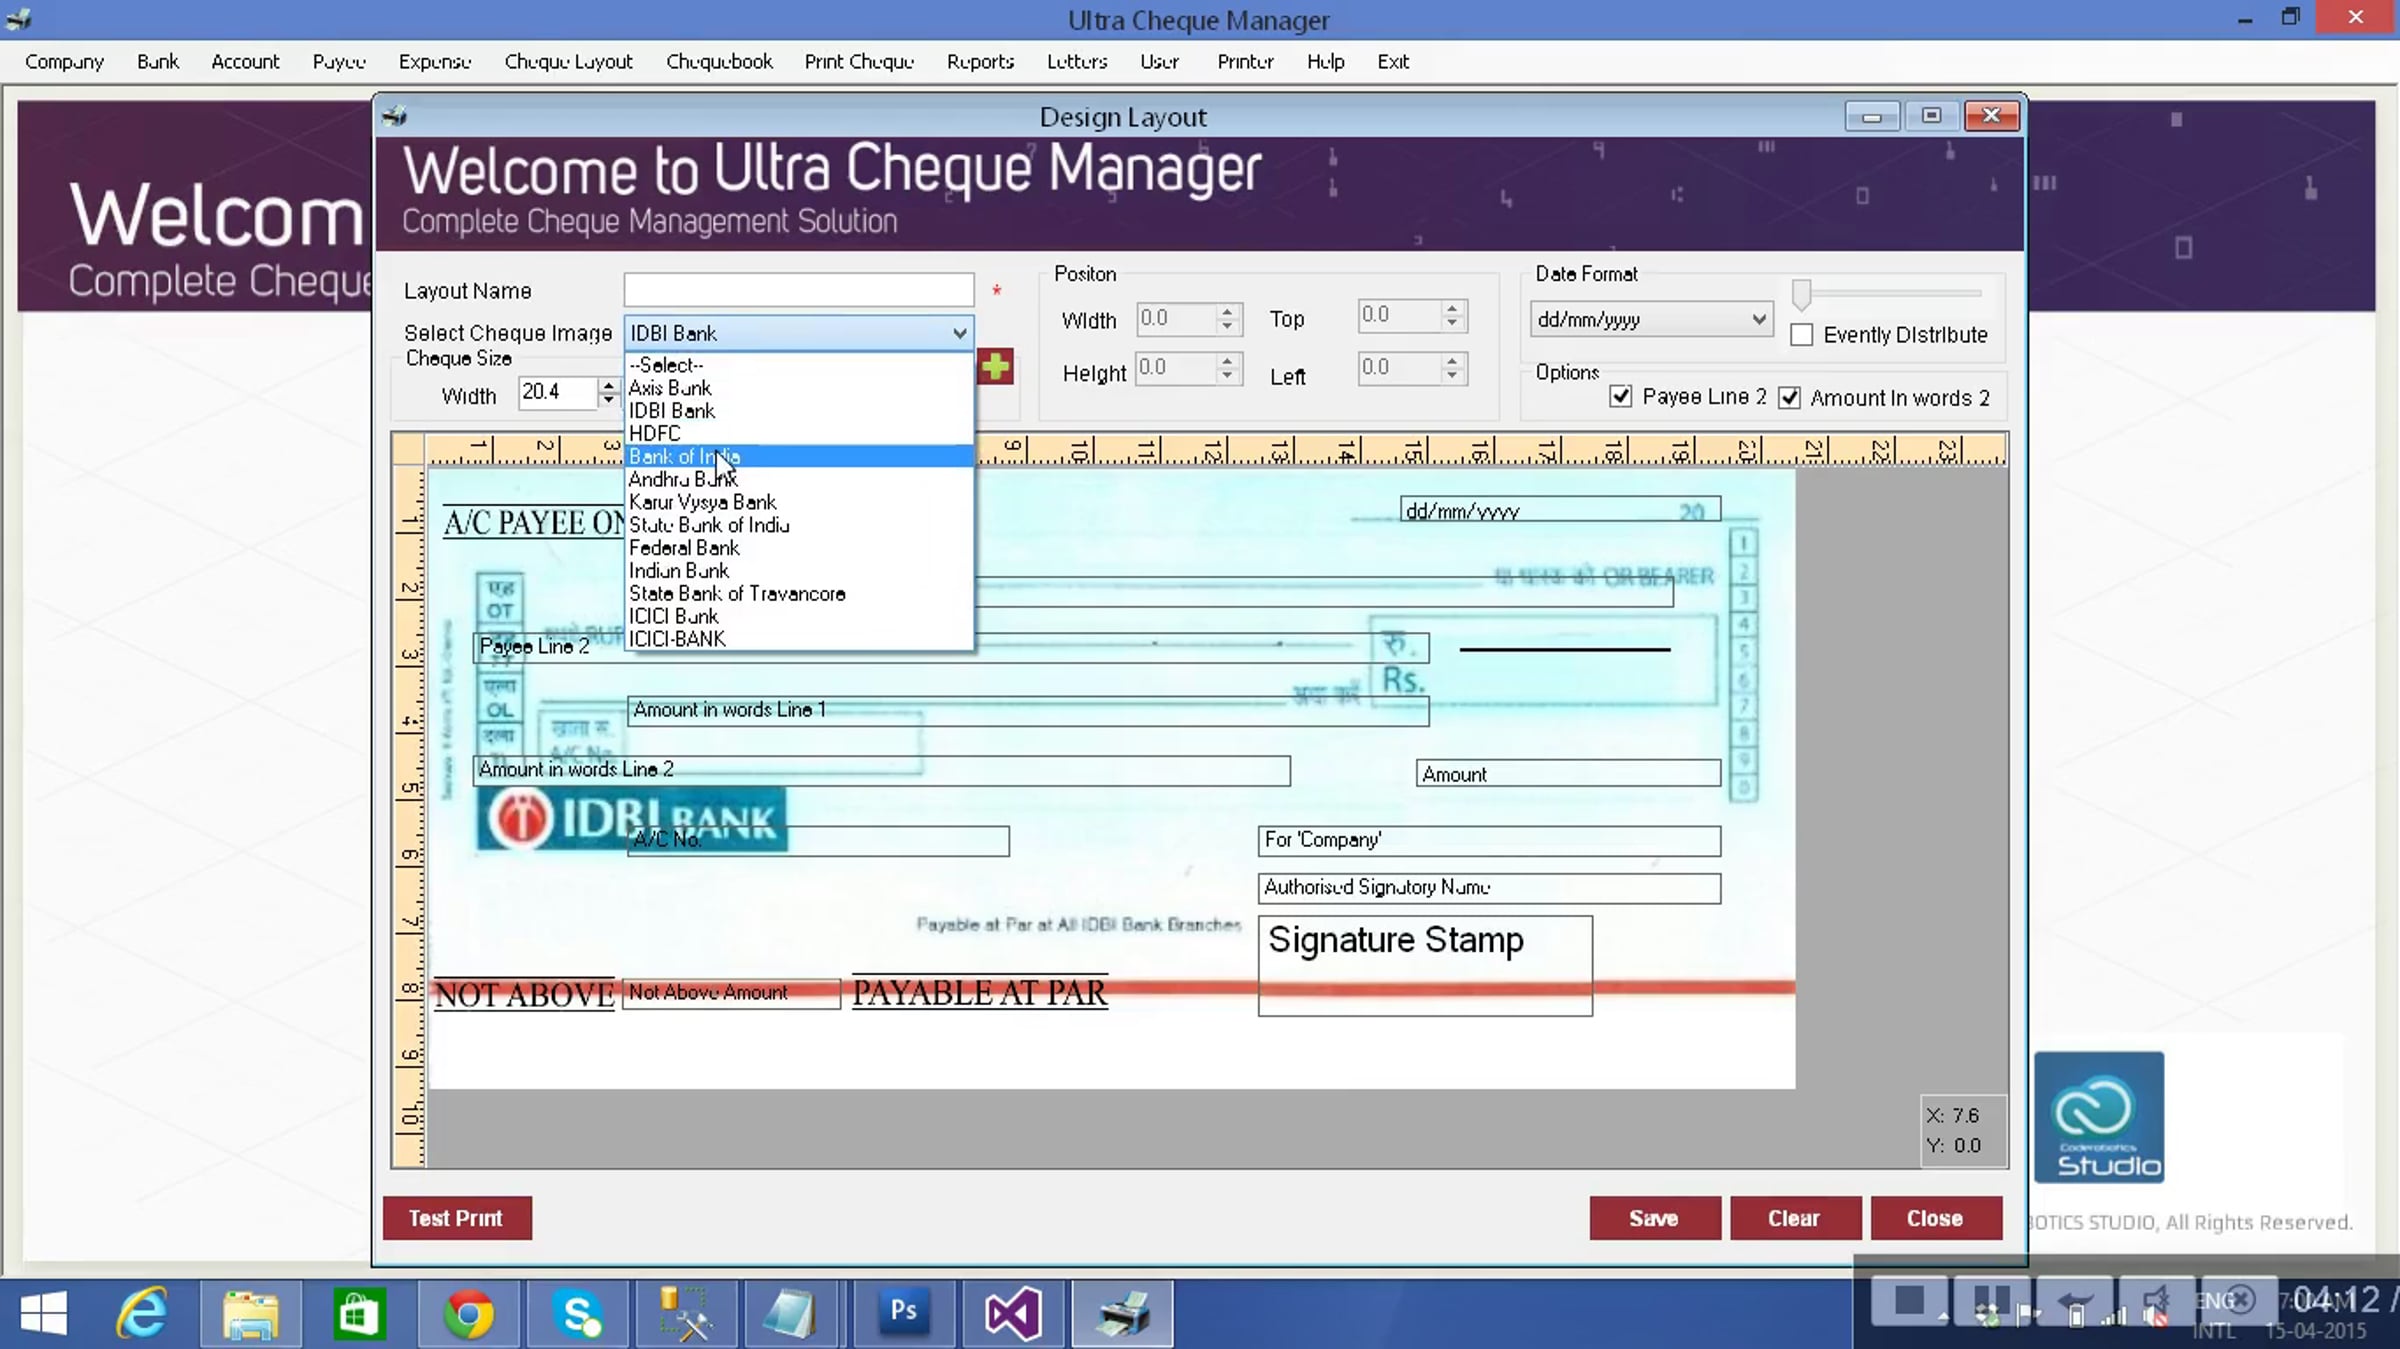Select Federal Bank from the list
This screenshot has width=2400, height=1349.
pyautogui.click(x=799, y=549)
